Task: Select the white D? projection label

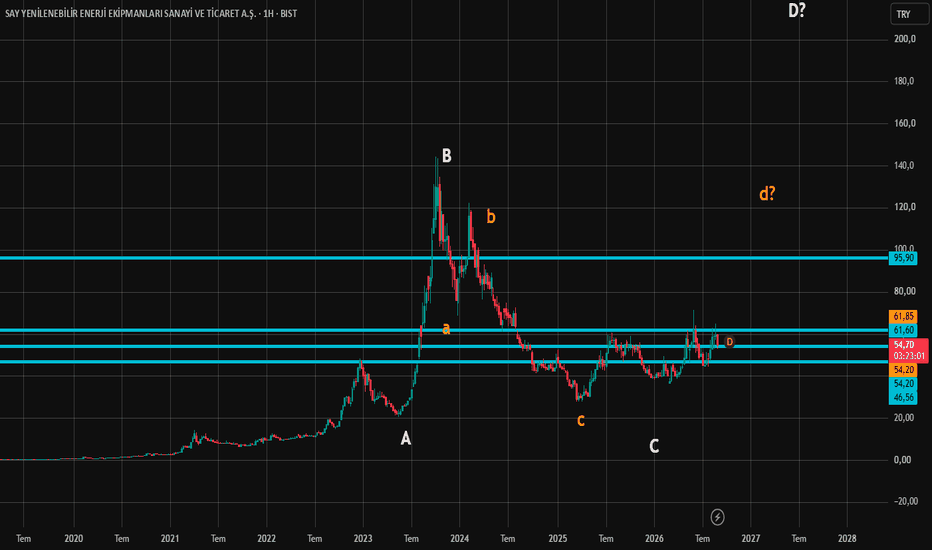Action: [797, 10]
